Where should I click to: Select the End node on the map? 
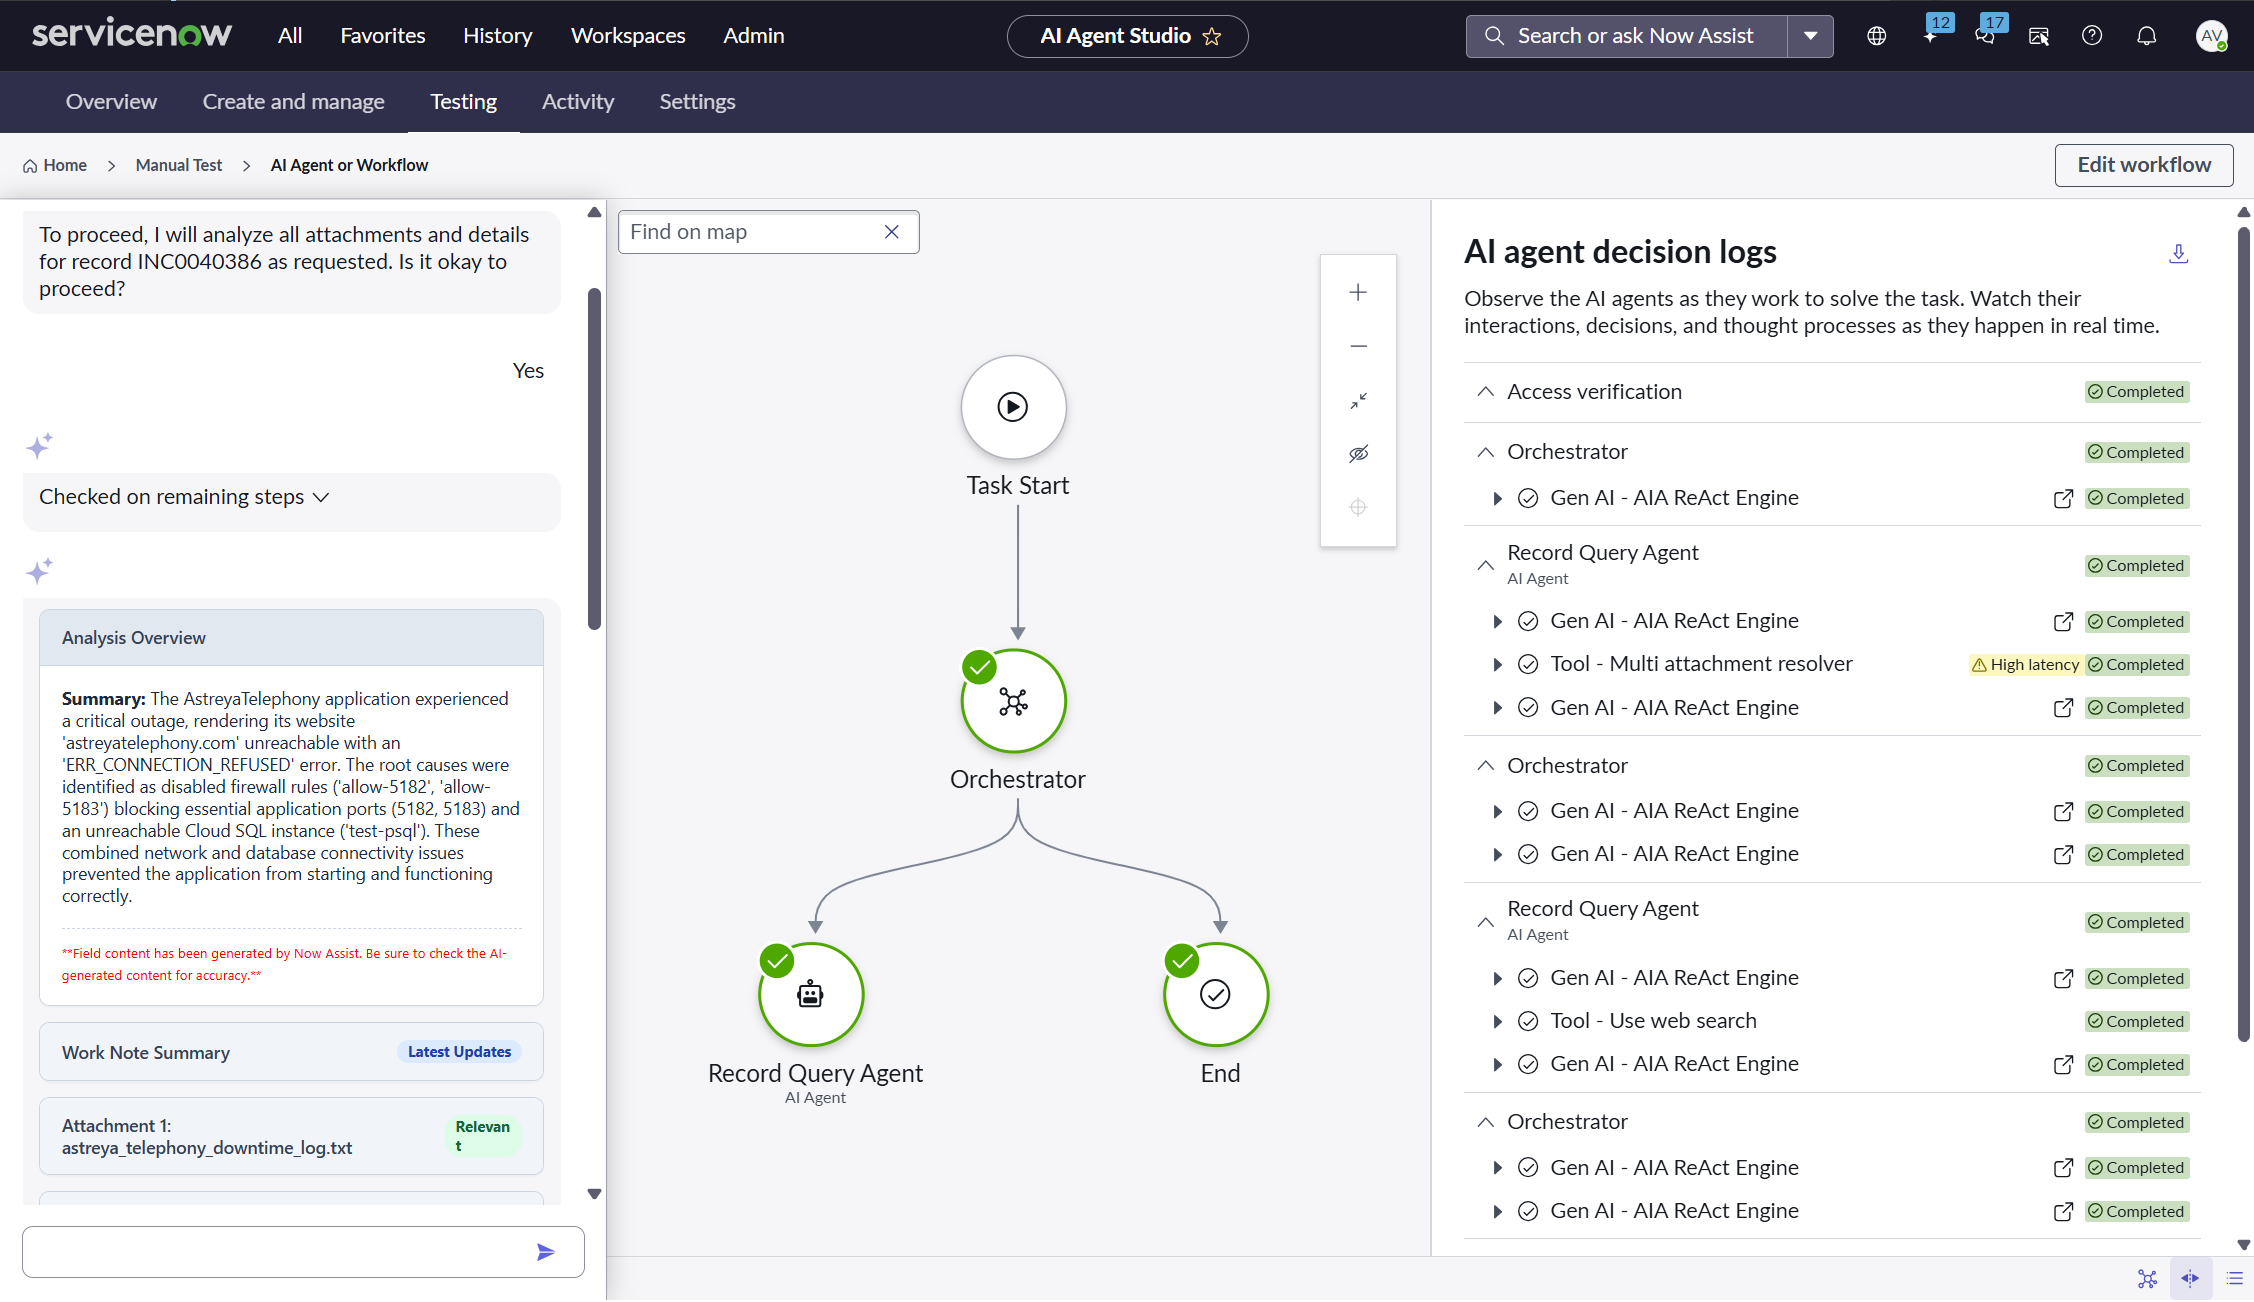[x=1216, y=994]
